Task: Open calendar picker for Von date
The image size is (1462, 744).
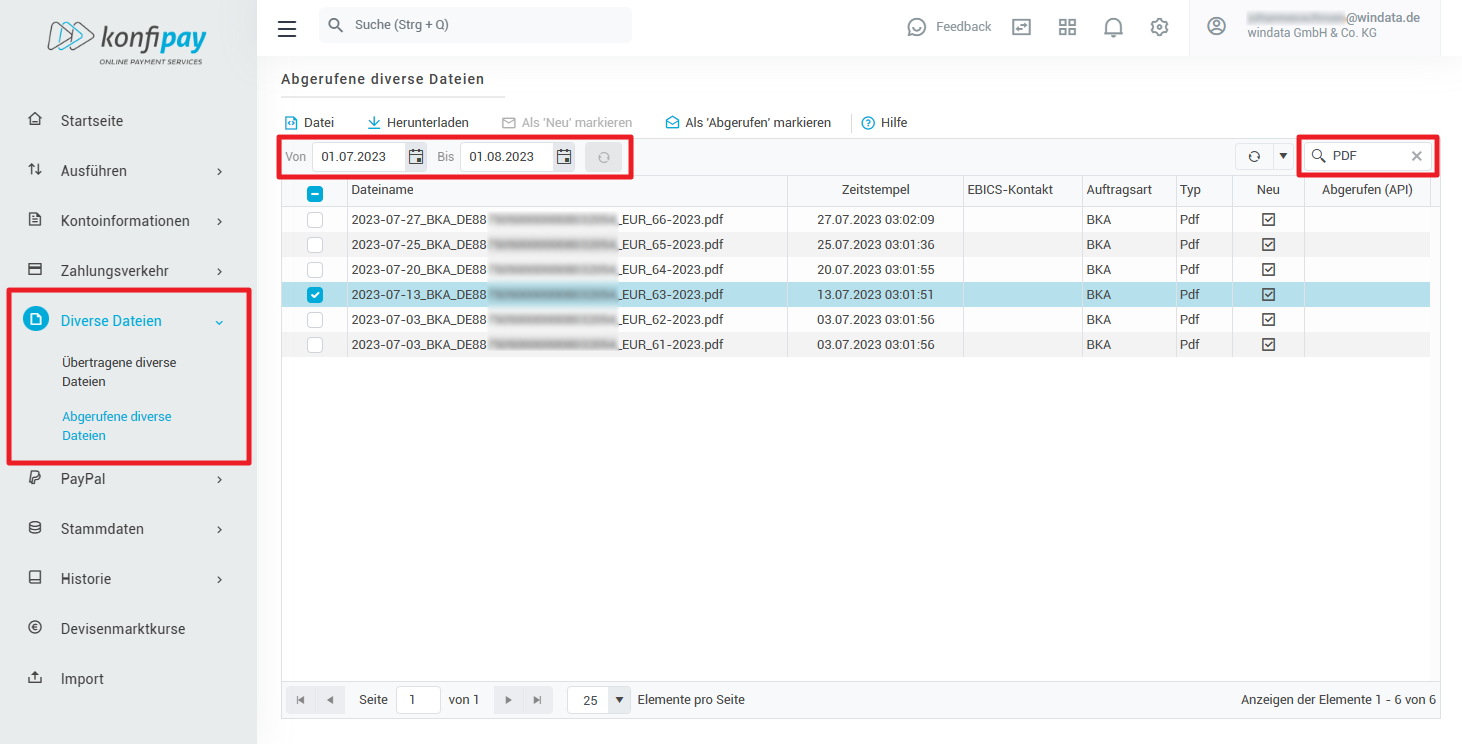Action: click(416, 157)
